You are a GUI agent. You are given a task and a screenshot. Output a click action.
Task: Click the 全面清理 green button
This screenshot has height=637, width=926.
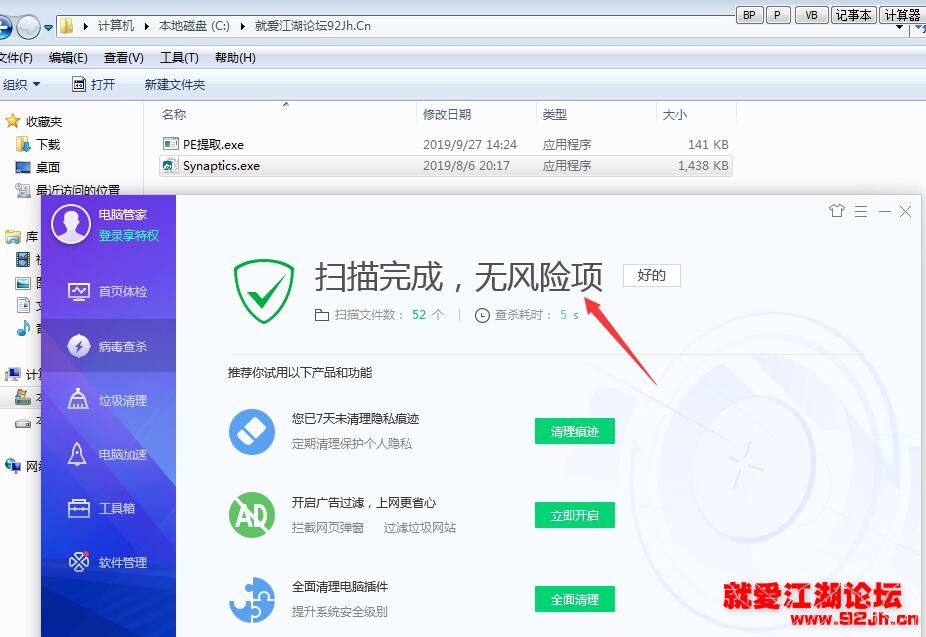pyautogui.click(x=575, y=599)
